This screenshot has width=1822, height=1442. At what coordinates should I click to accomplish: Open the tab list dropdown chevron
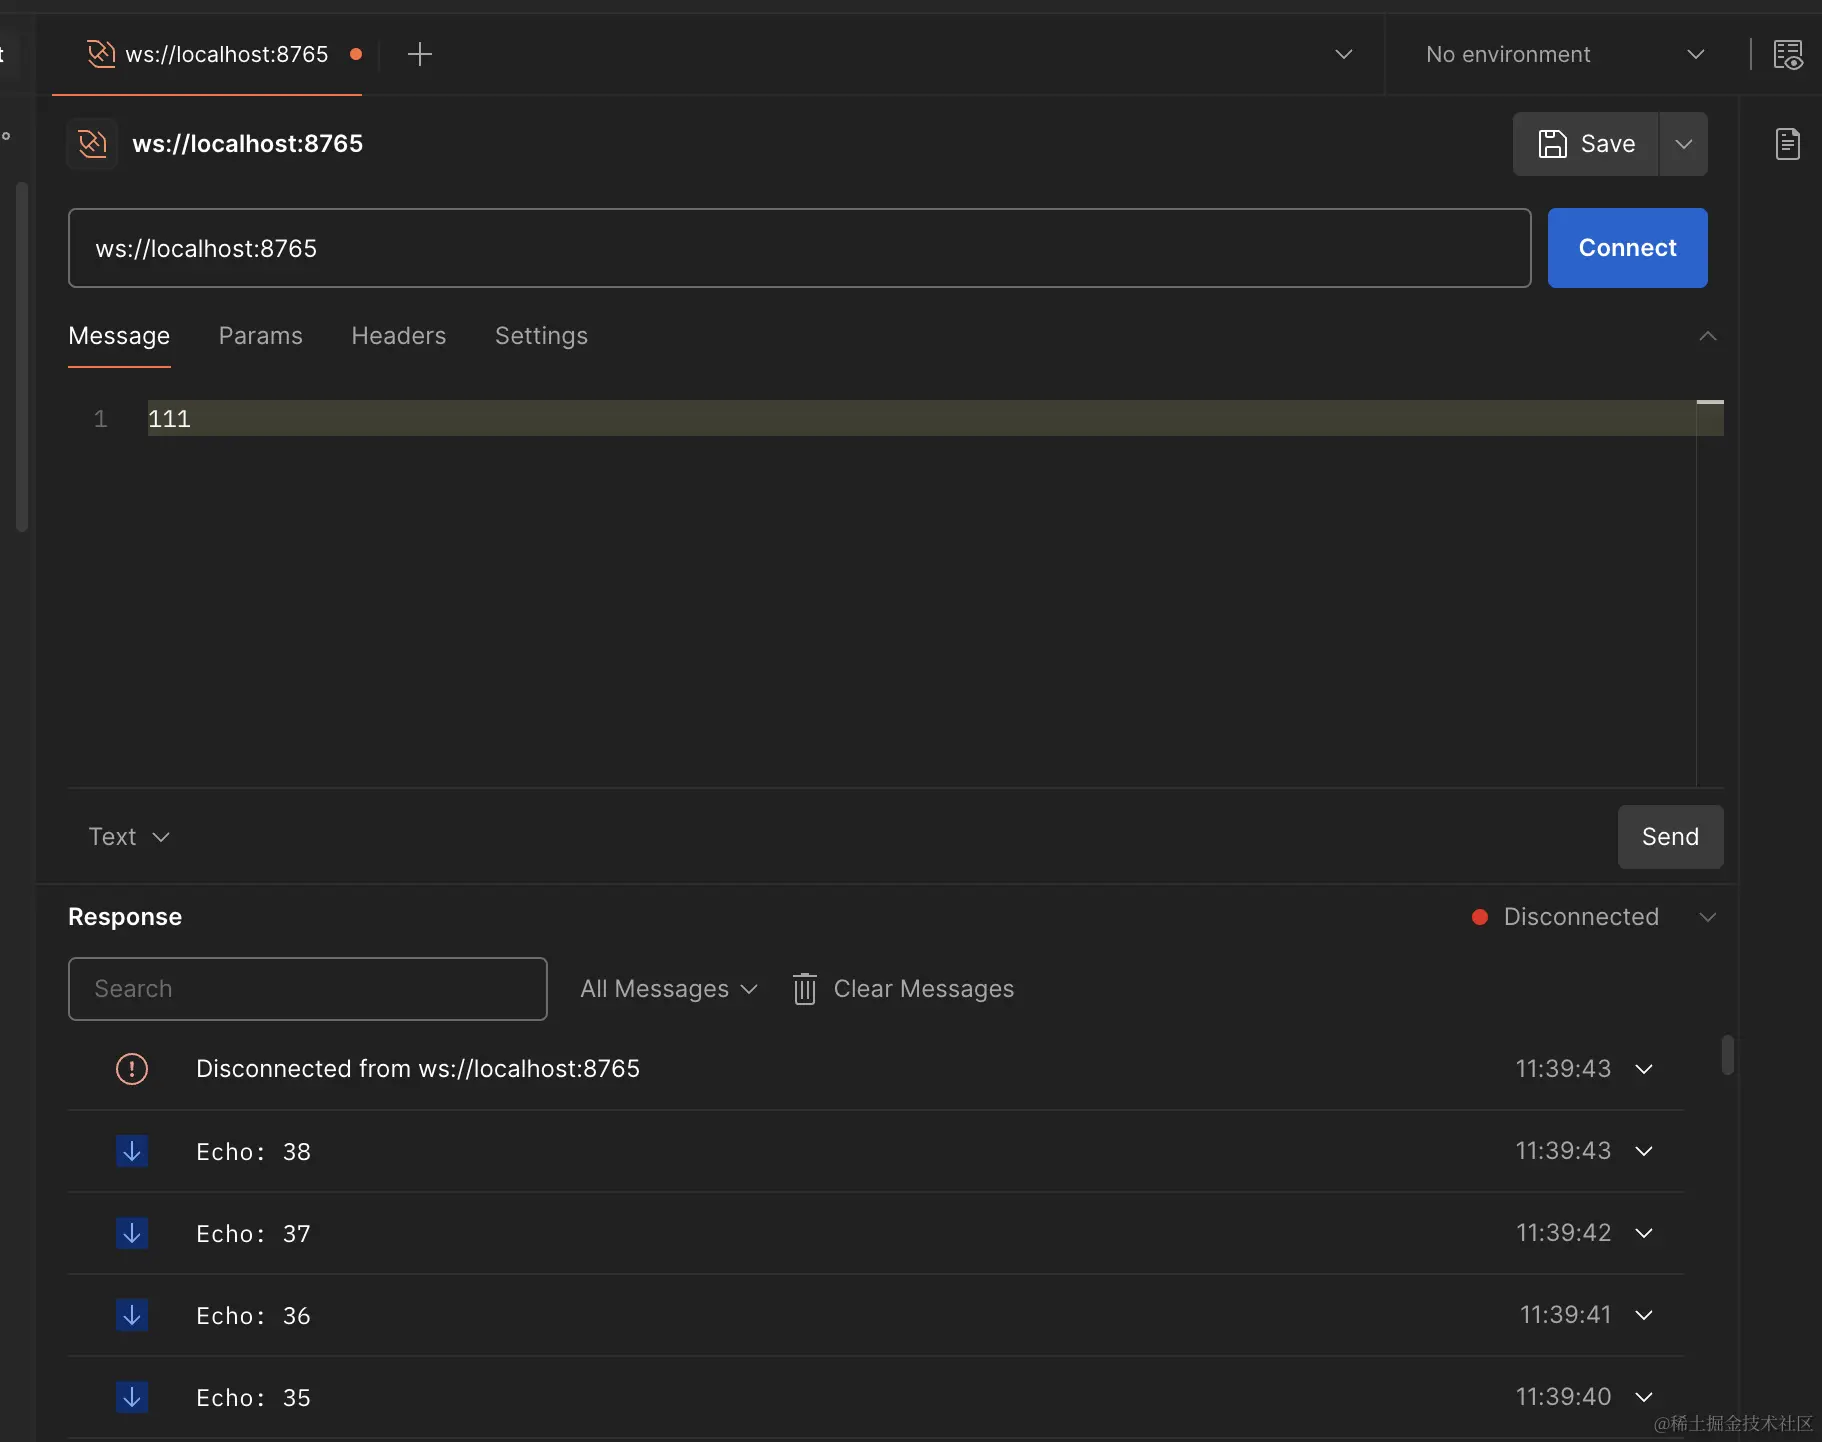pos(1344,54)
